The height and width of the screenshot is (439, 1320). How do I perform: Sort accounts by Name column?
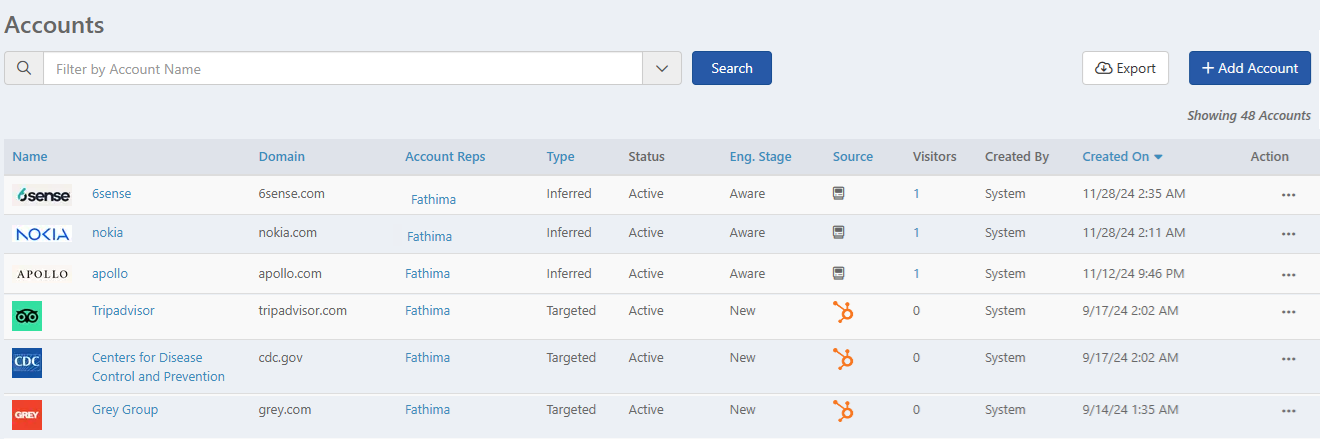[30, 157]
